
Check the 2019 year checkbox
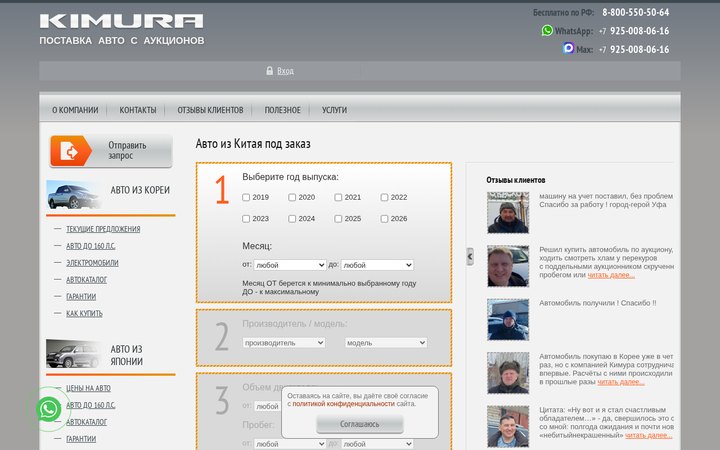[x=246, y=197]
